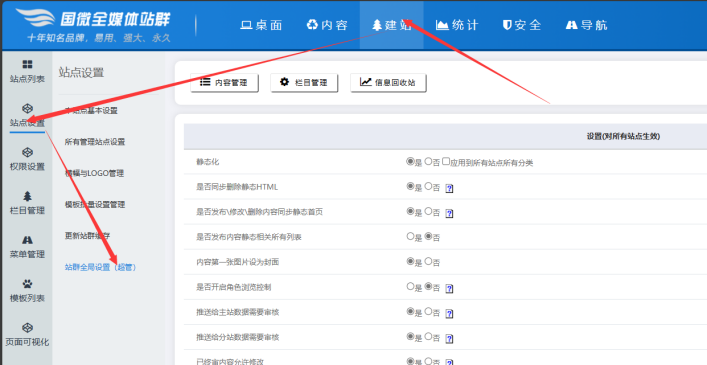Switch to the 安全 top menu
Image resolution: width=707 pixels, height=365 pixels.
pyautogui.click(x=522, y=25)
